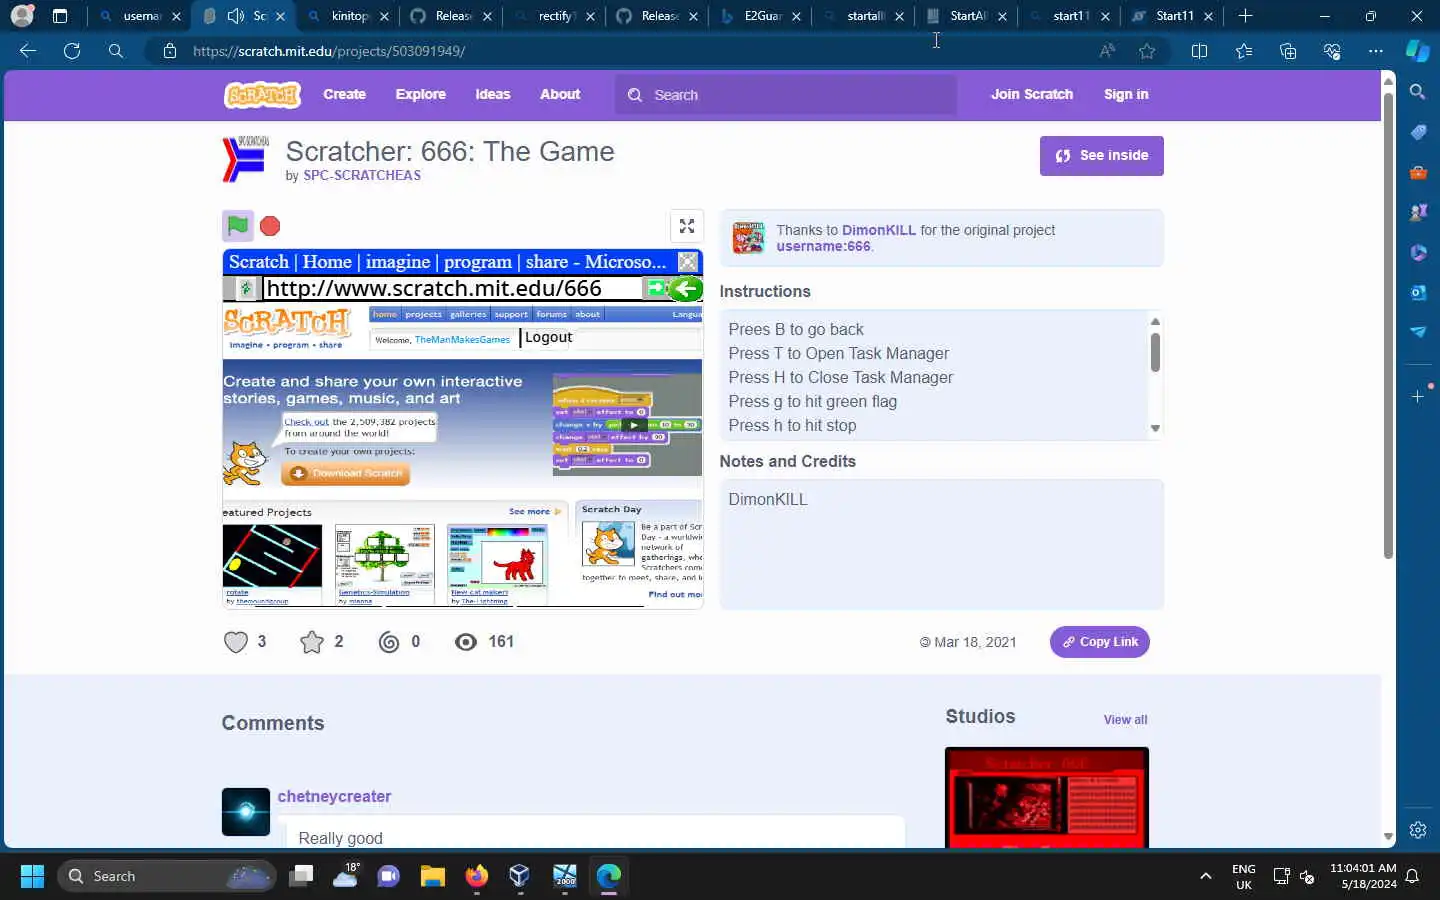Add this page to favorites star
Viewport: 1440px width, 900px height.
pyautogui.click(x=1147, y=51)
